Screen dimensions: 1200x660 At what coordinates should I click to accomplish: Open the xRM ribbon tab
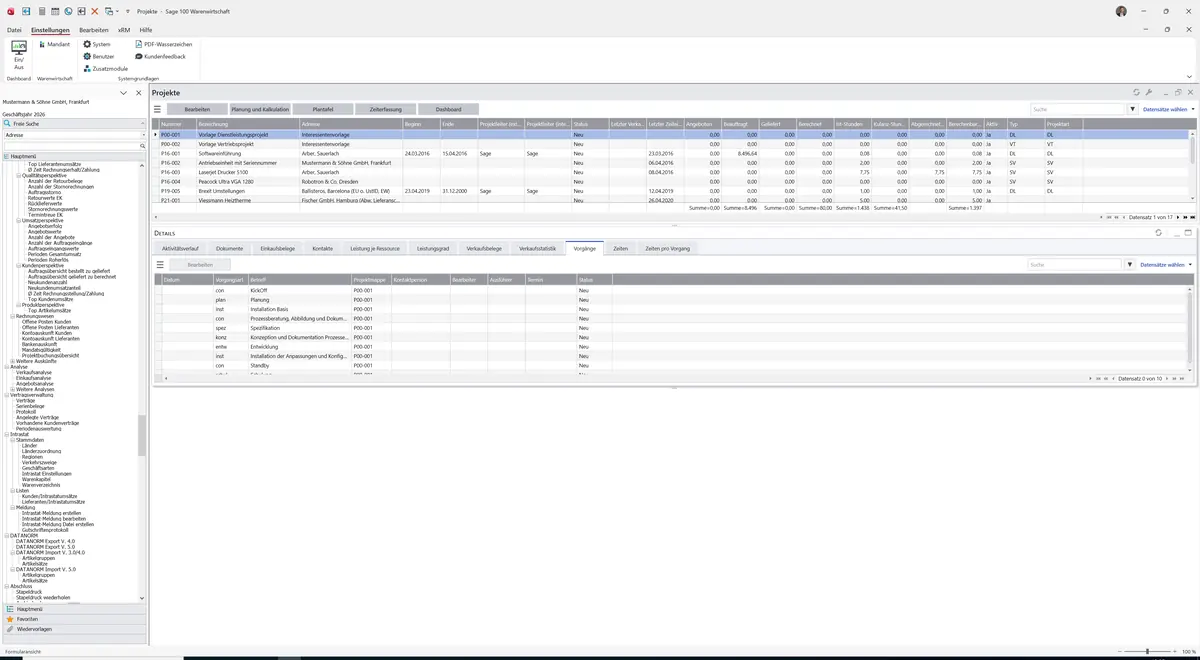click(124, 30)
